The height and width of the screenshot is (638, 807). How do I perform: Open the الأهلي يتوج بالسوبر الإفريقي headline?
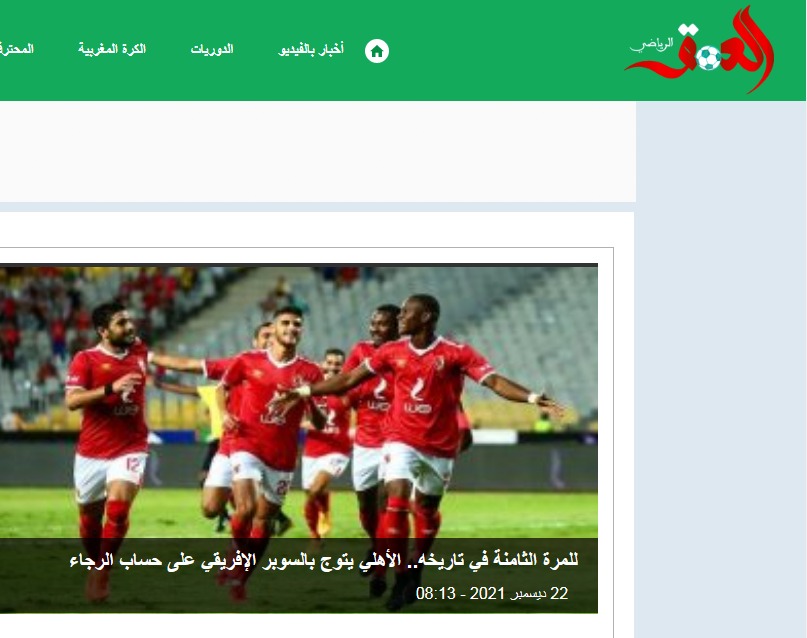324,560
